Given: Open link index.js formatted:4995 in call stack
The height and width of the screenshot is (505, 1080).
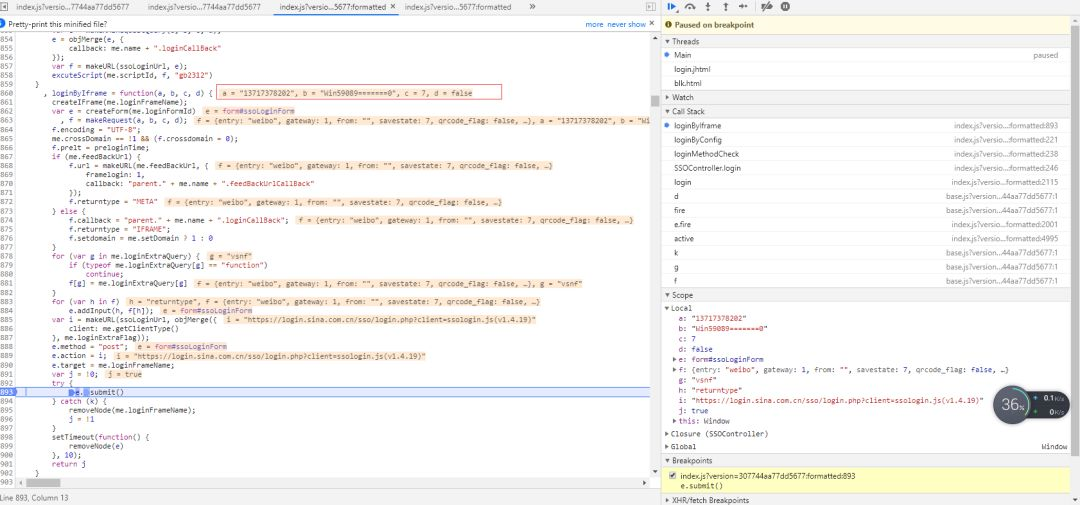Looking at the screenshot, I should click(x=1004, y=238).
